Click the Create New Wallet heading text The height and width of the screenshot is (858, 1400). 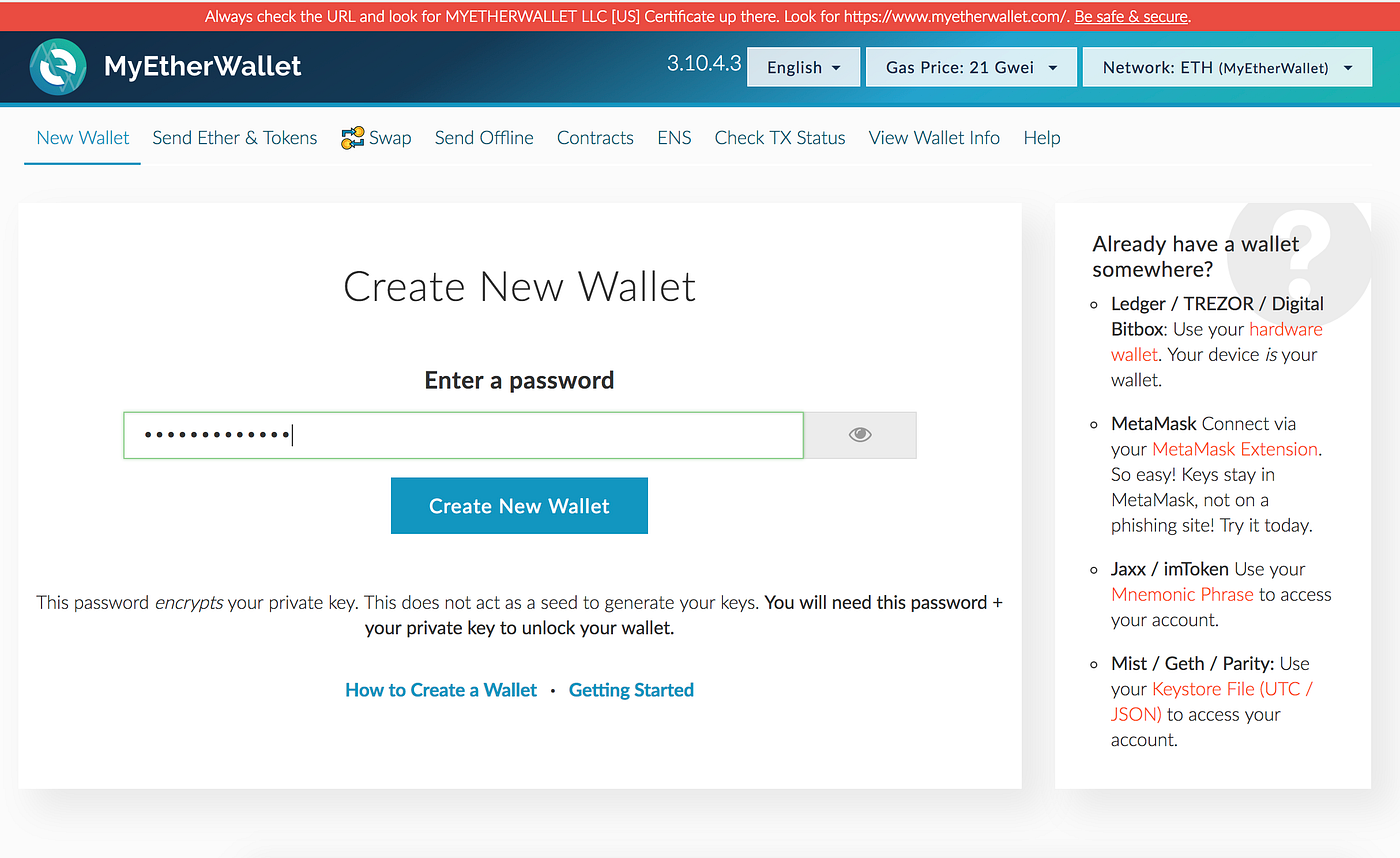click(519, 287)
